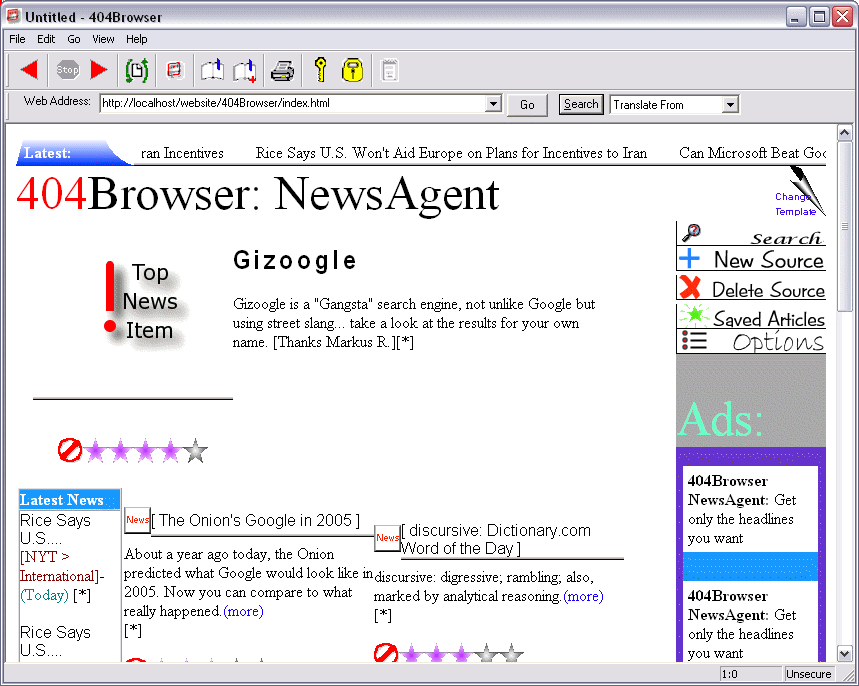The width and height of the screenshot is (859, 686).
Task: Click the red block icon beside Gizoogle stars
Action: (70, 450)
